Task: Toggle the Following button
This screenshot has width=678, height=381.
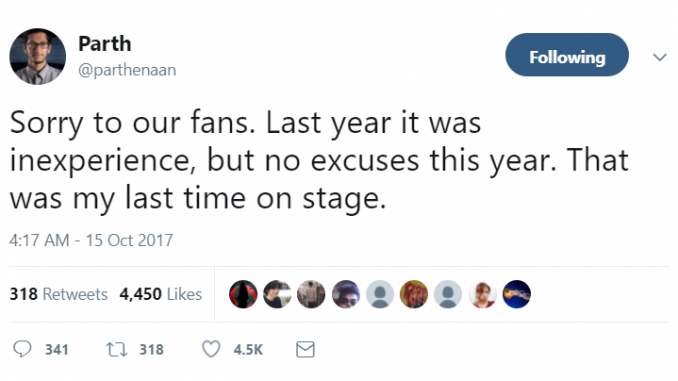Action: pyautogui.click(x=567, y=55)
